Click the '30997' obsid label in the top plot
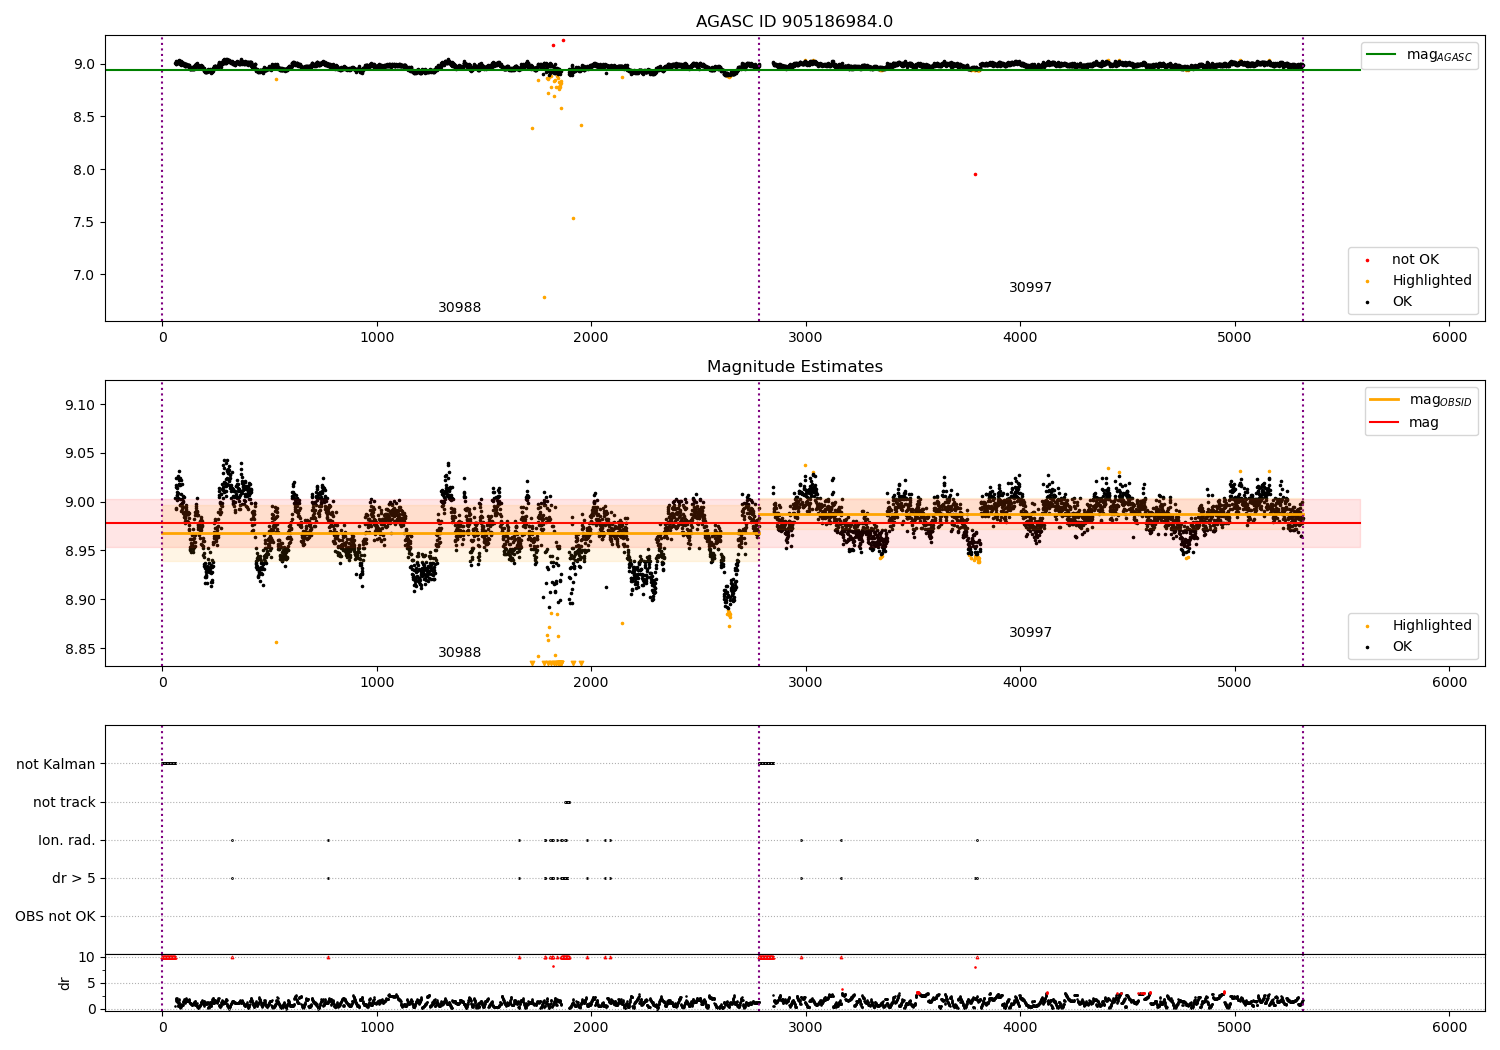The width and height of the screenshot is (1500, 1050). (1030, 288)
